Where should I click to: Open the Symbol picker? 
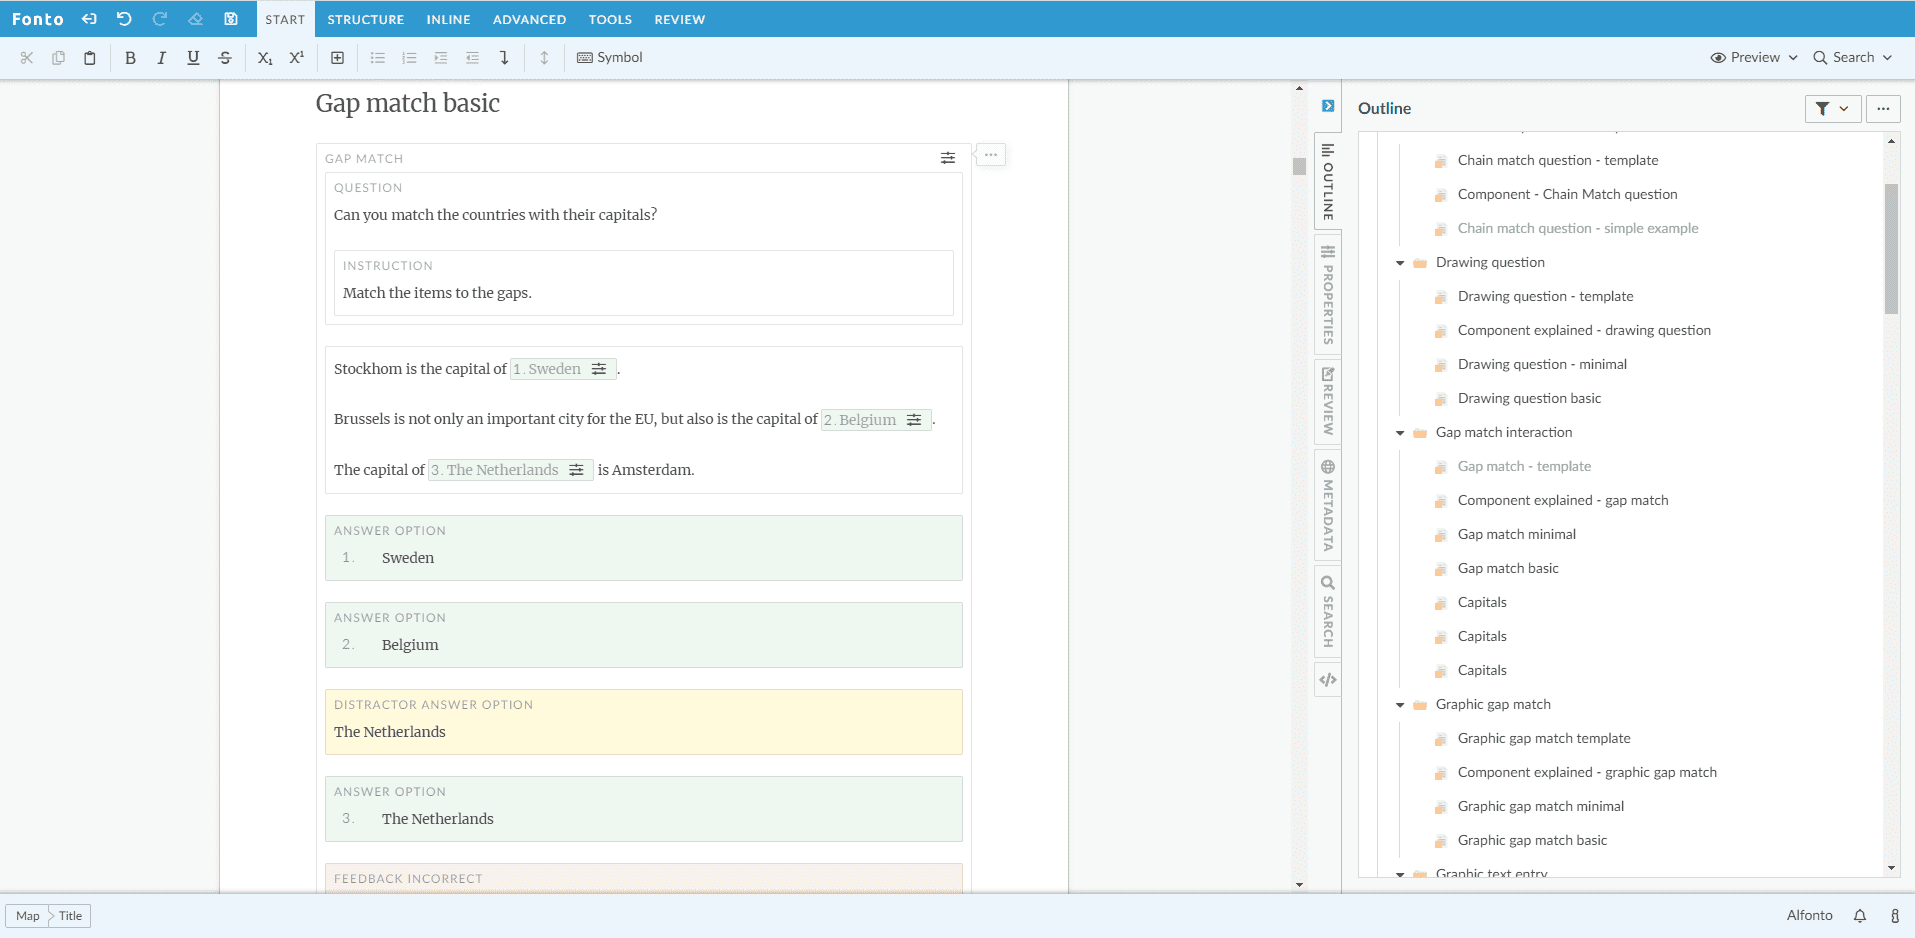point(610,58)
